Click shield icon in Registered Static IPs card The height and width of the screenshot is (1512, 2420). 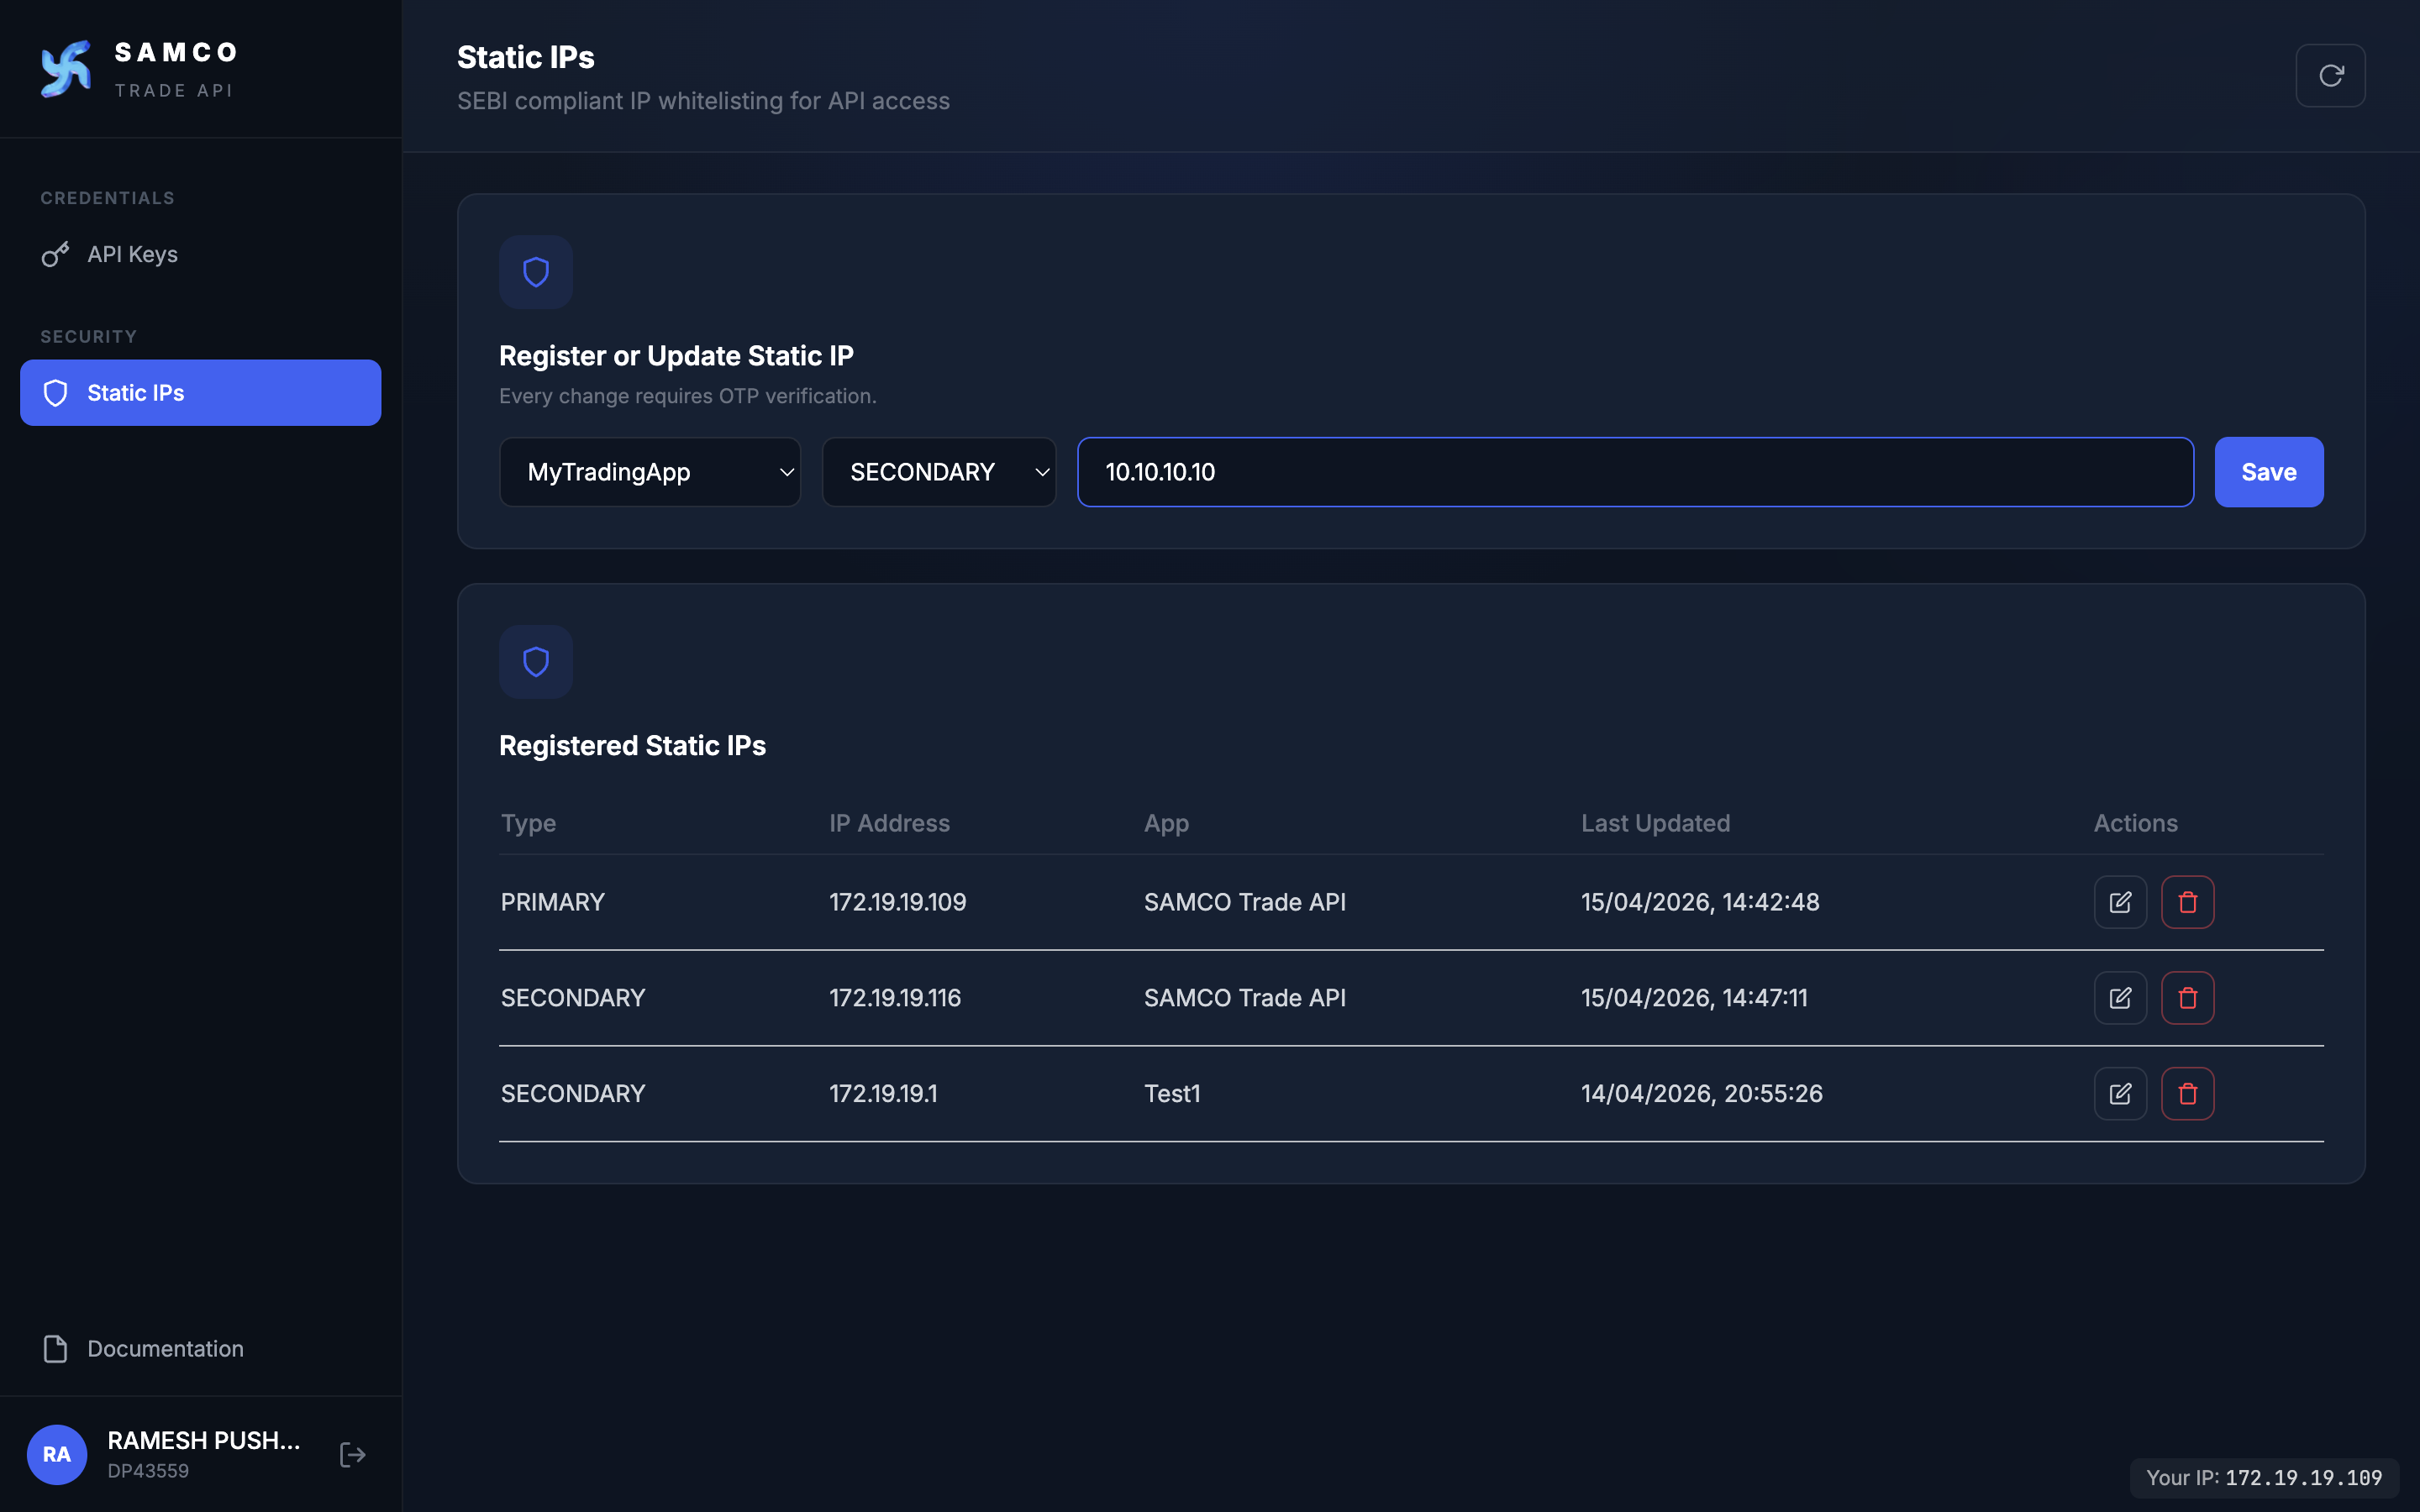(536, 662)
